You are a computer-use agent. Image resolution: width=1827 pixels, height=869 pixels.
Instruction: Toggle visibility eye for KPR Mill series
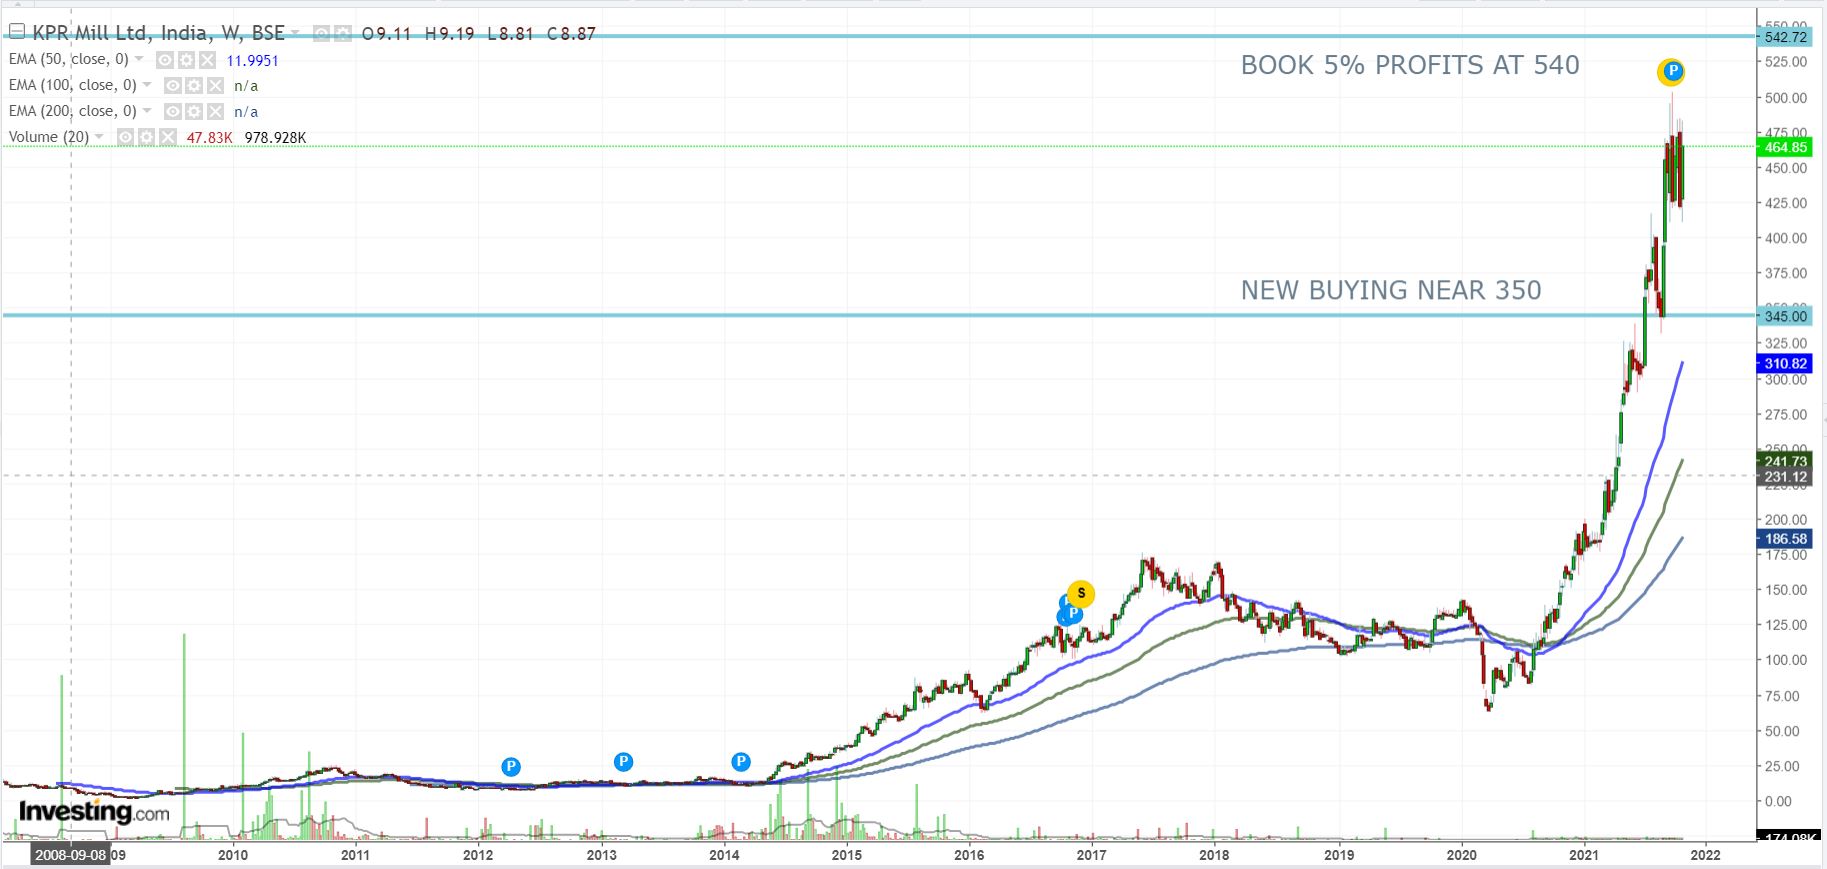(321, 34)
